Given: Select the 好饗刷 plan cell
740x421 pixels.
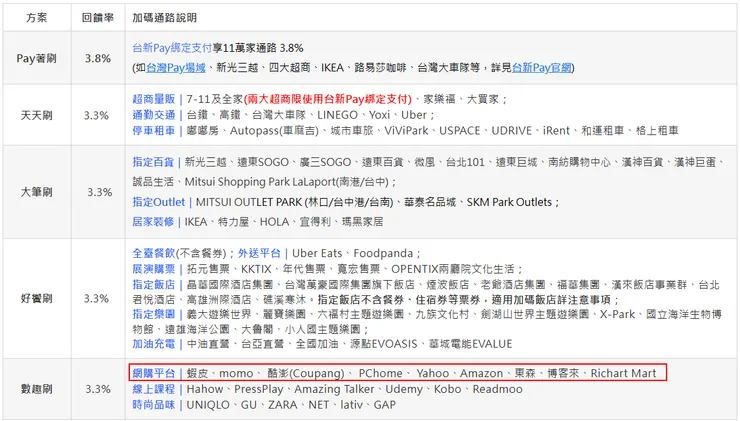Looking at the screenshot, I should (36, 298).
